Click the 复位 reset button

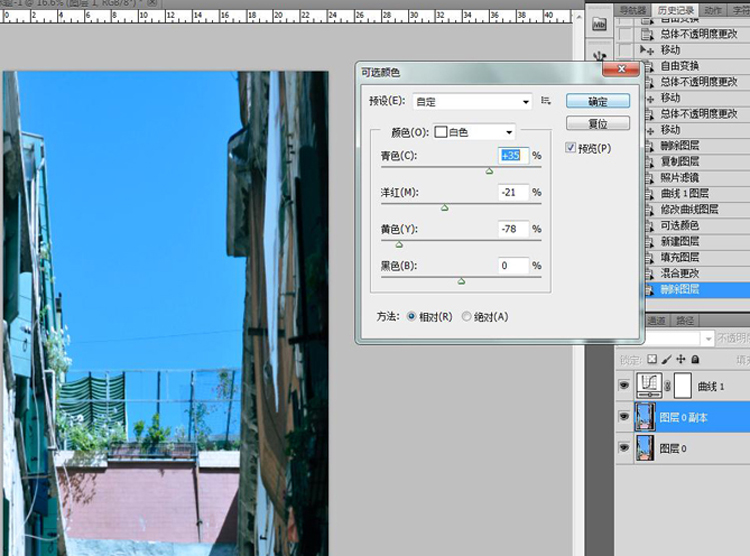(x=598, y=123)
